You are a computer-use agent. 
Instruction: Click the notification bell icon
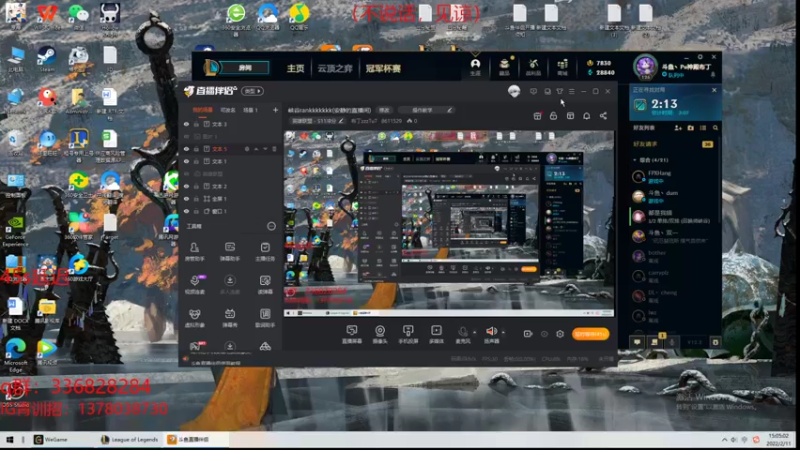[x=587, y=116]
